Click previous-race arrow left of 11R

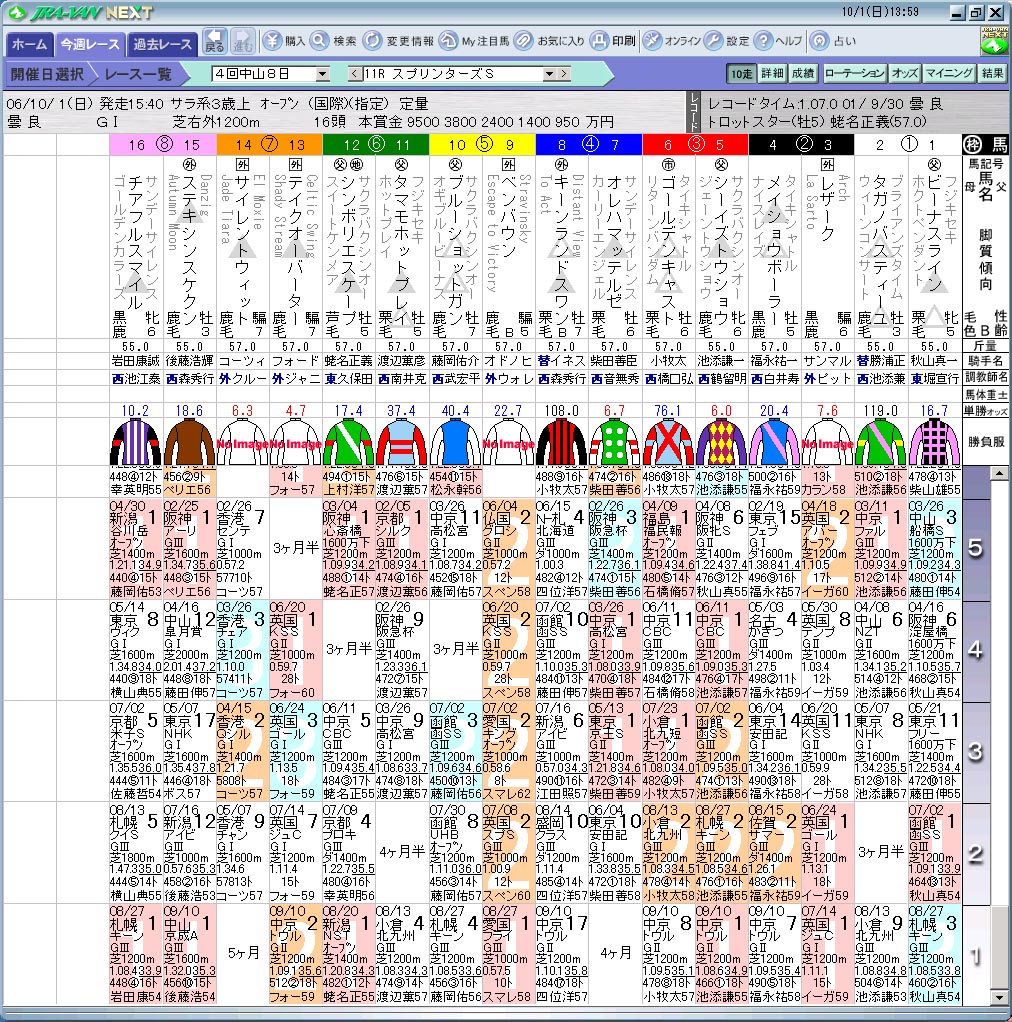(x=354, y=74)
